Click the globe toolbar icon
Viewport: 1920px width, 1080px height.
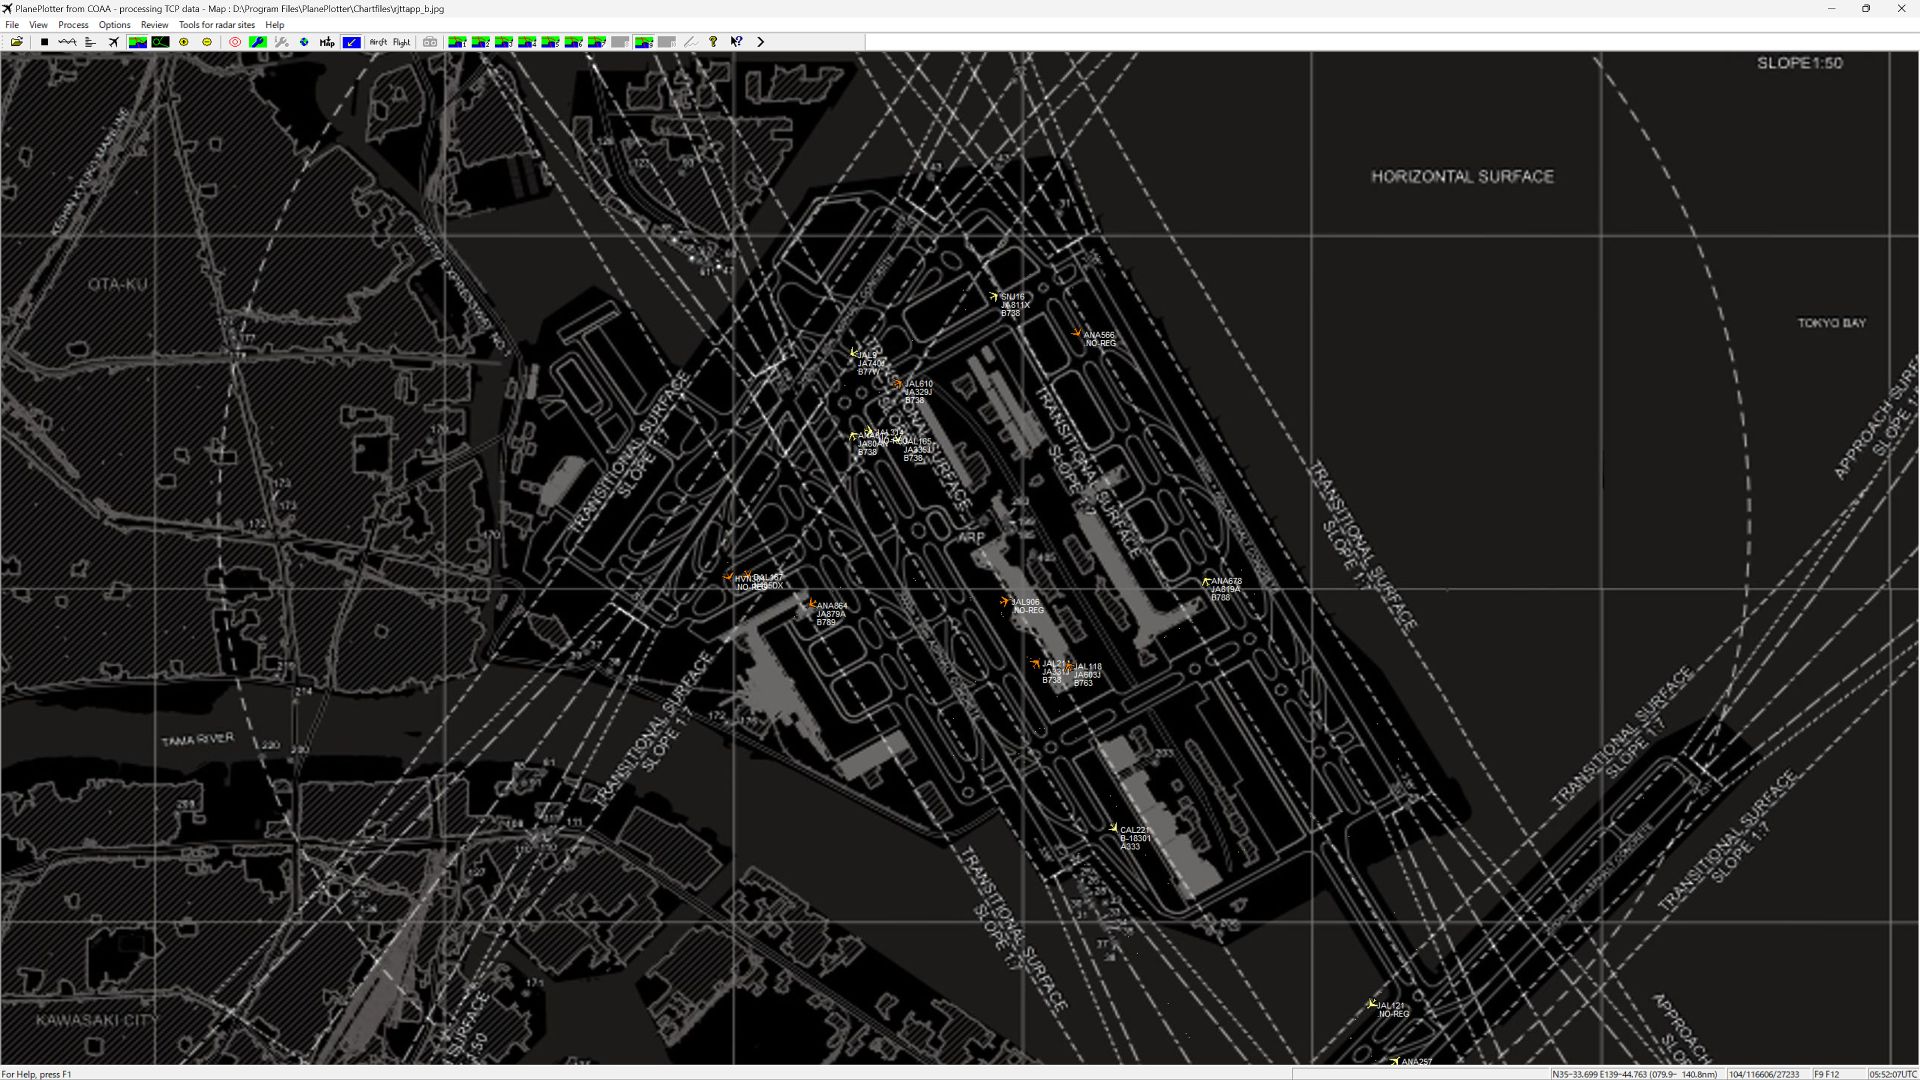tap(304, 42)
